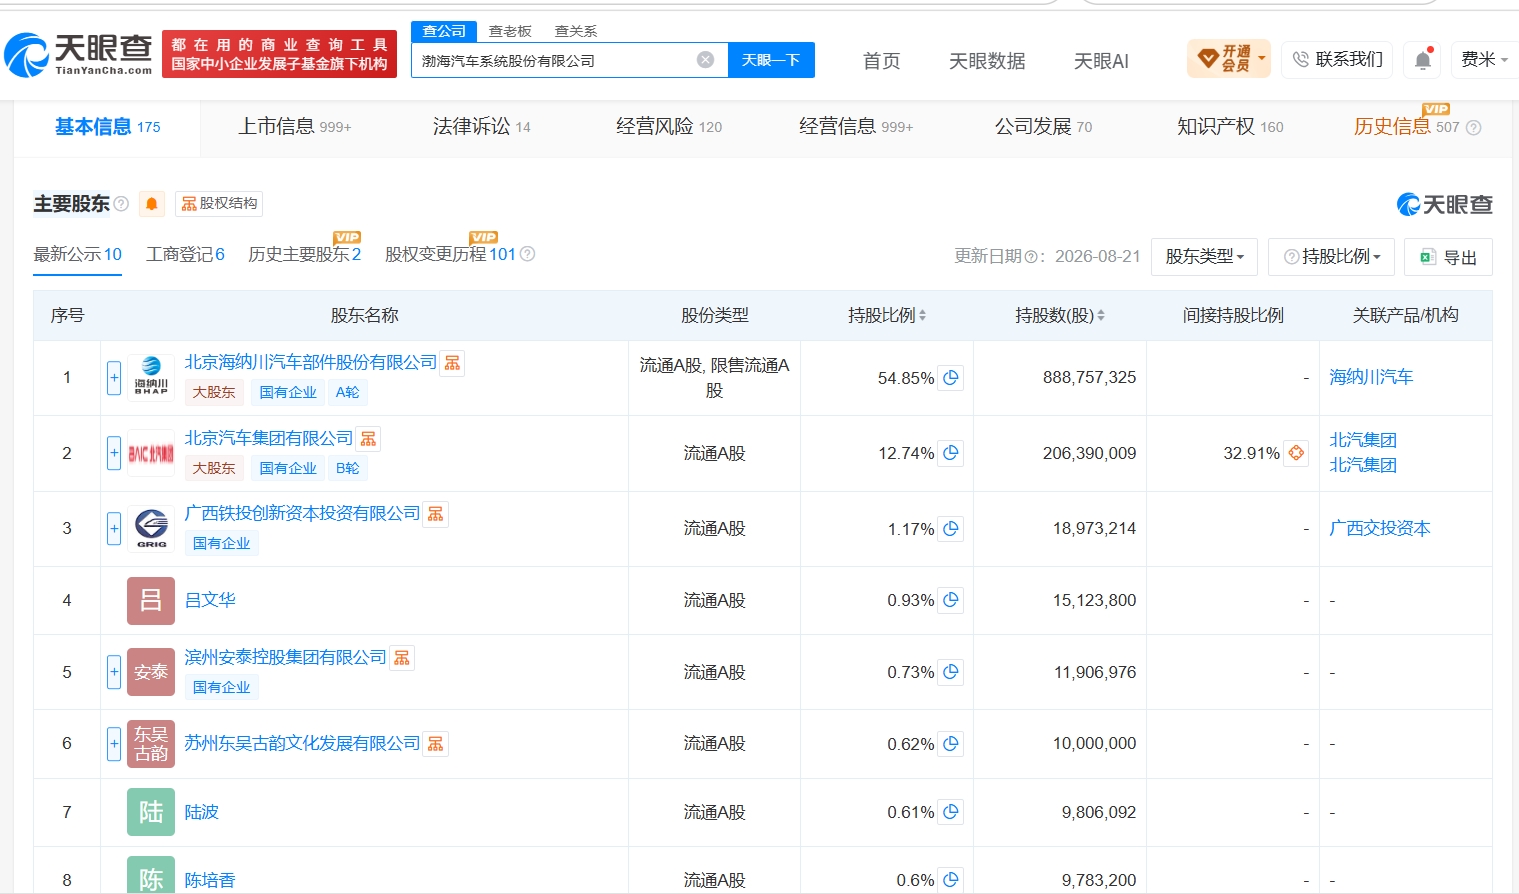Expand row 1 北京海纳川 shareholder details
This screenshot has height=894, width=1519.
pos(114,378)
